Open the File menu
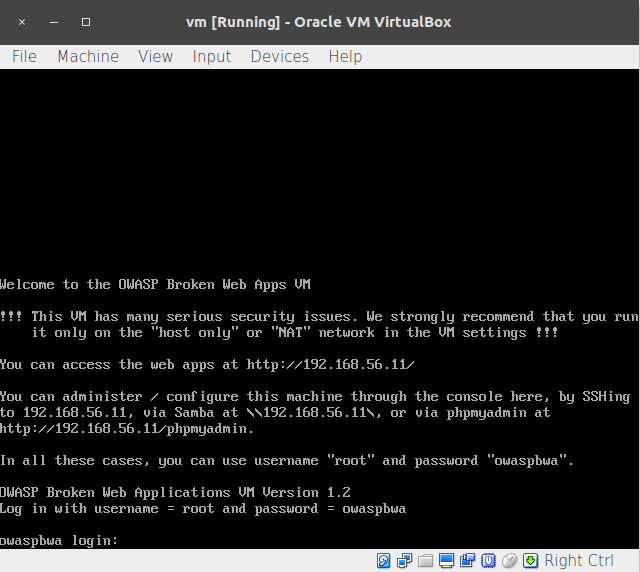 point(24,56)
